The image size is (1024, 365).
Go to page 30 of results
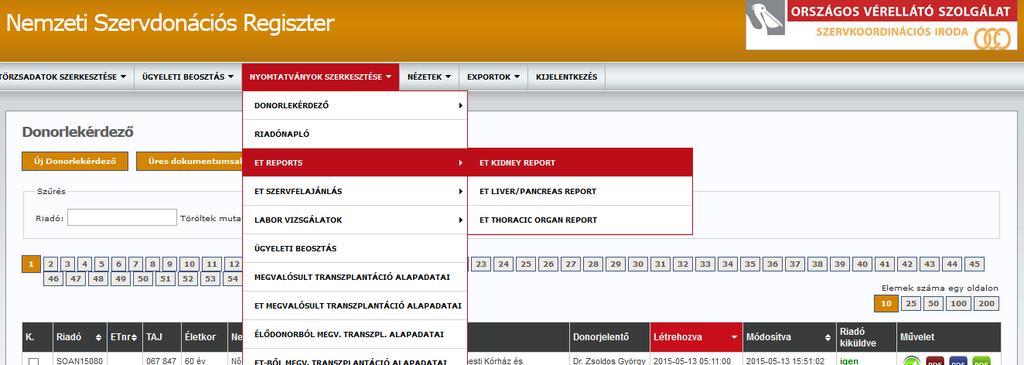[638, 264]
